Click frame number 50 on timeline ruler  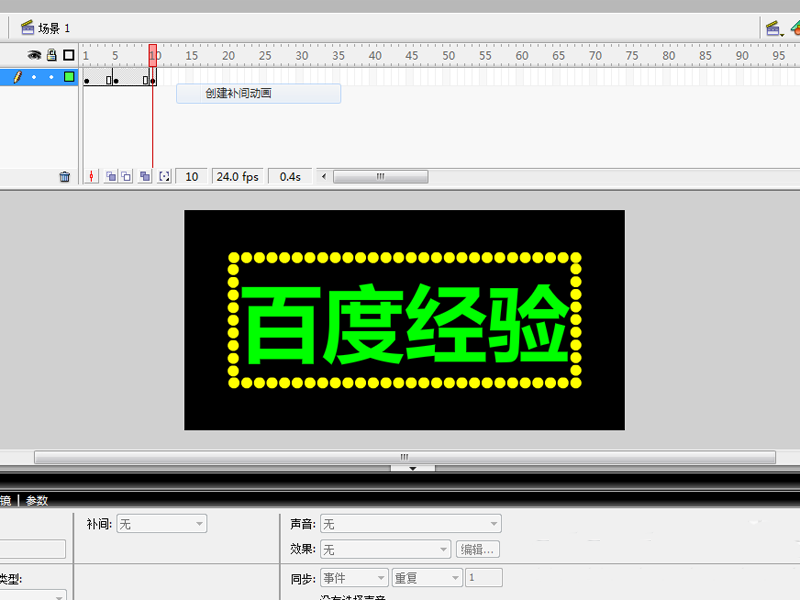[448, 56]
